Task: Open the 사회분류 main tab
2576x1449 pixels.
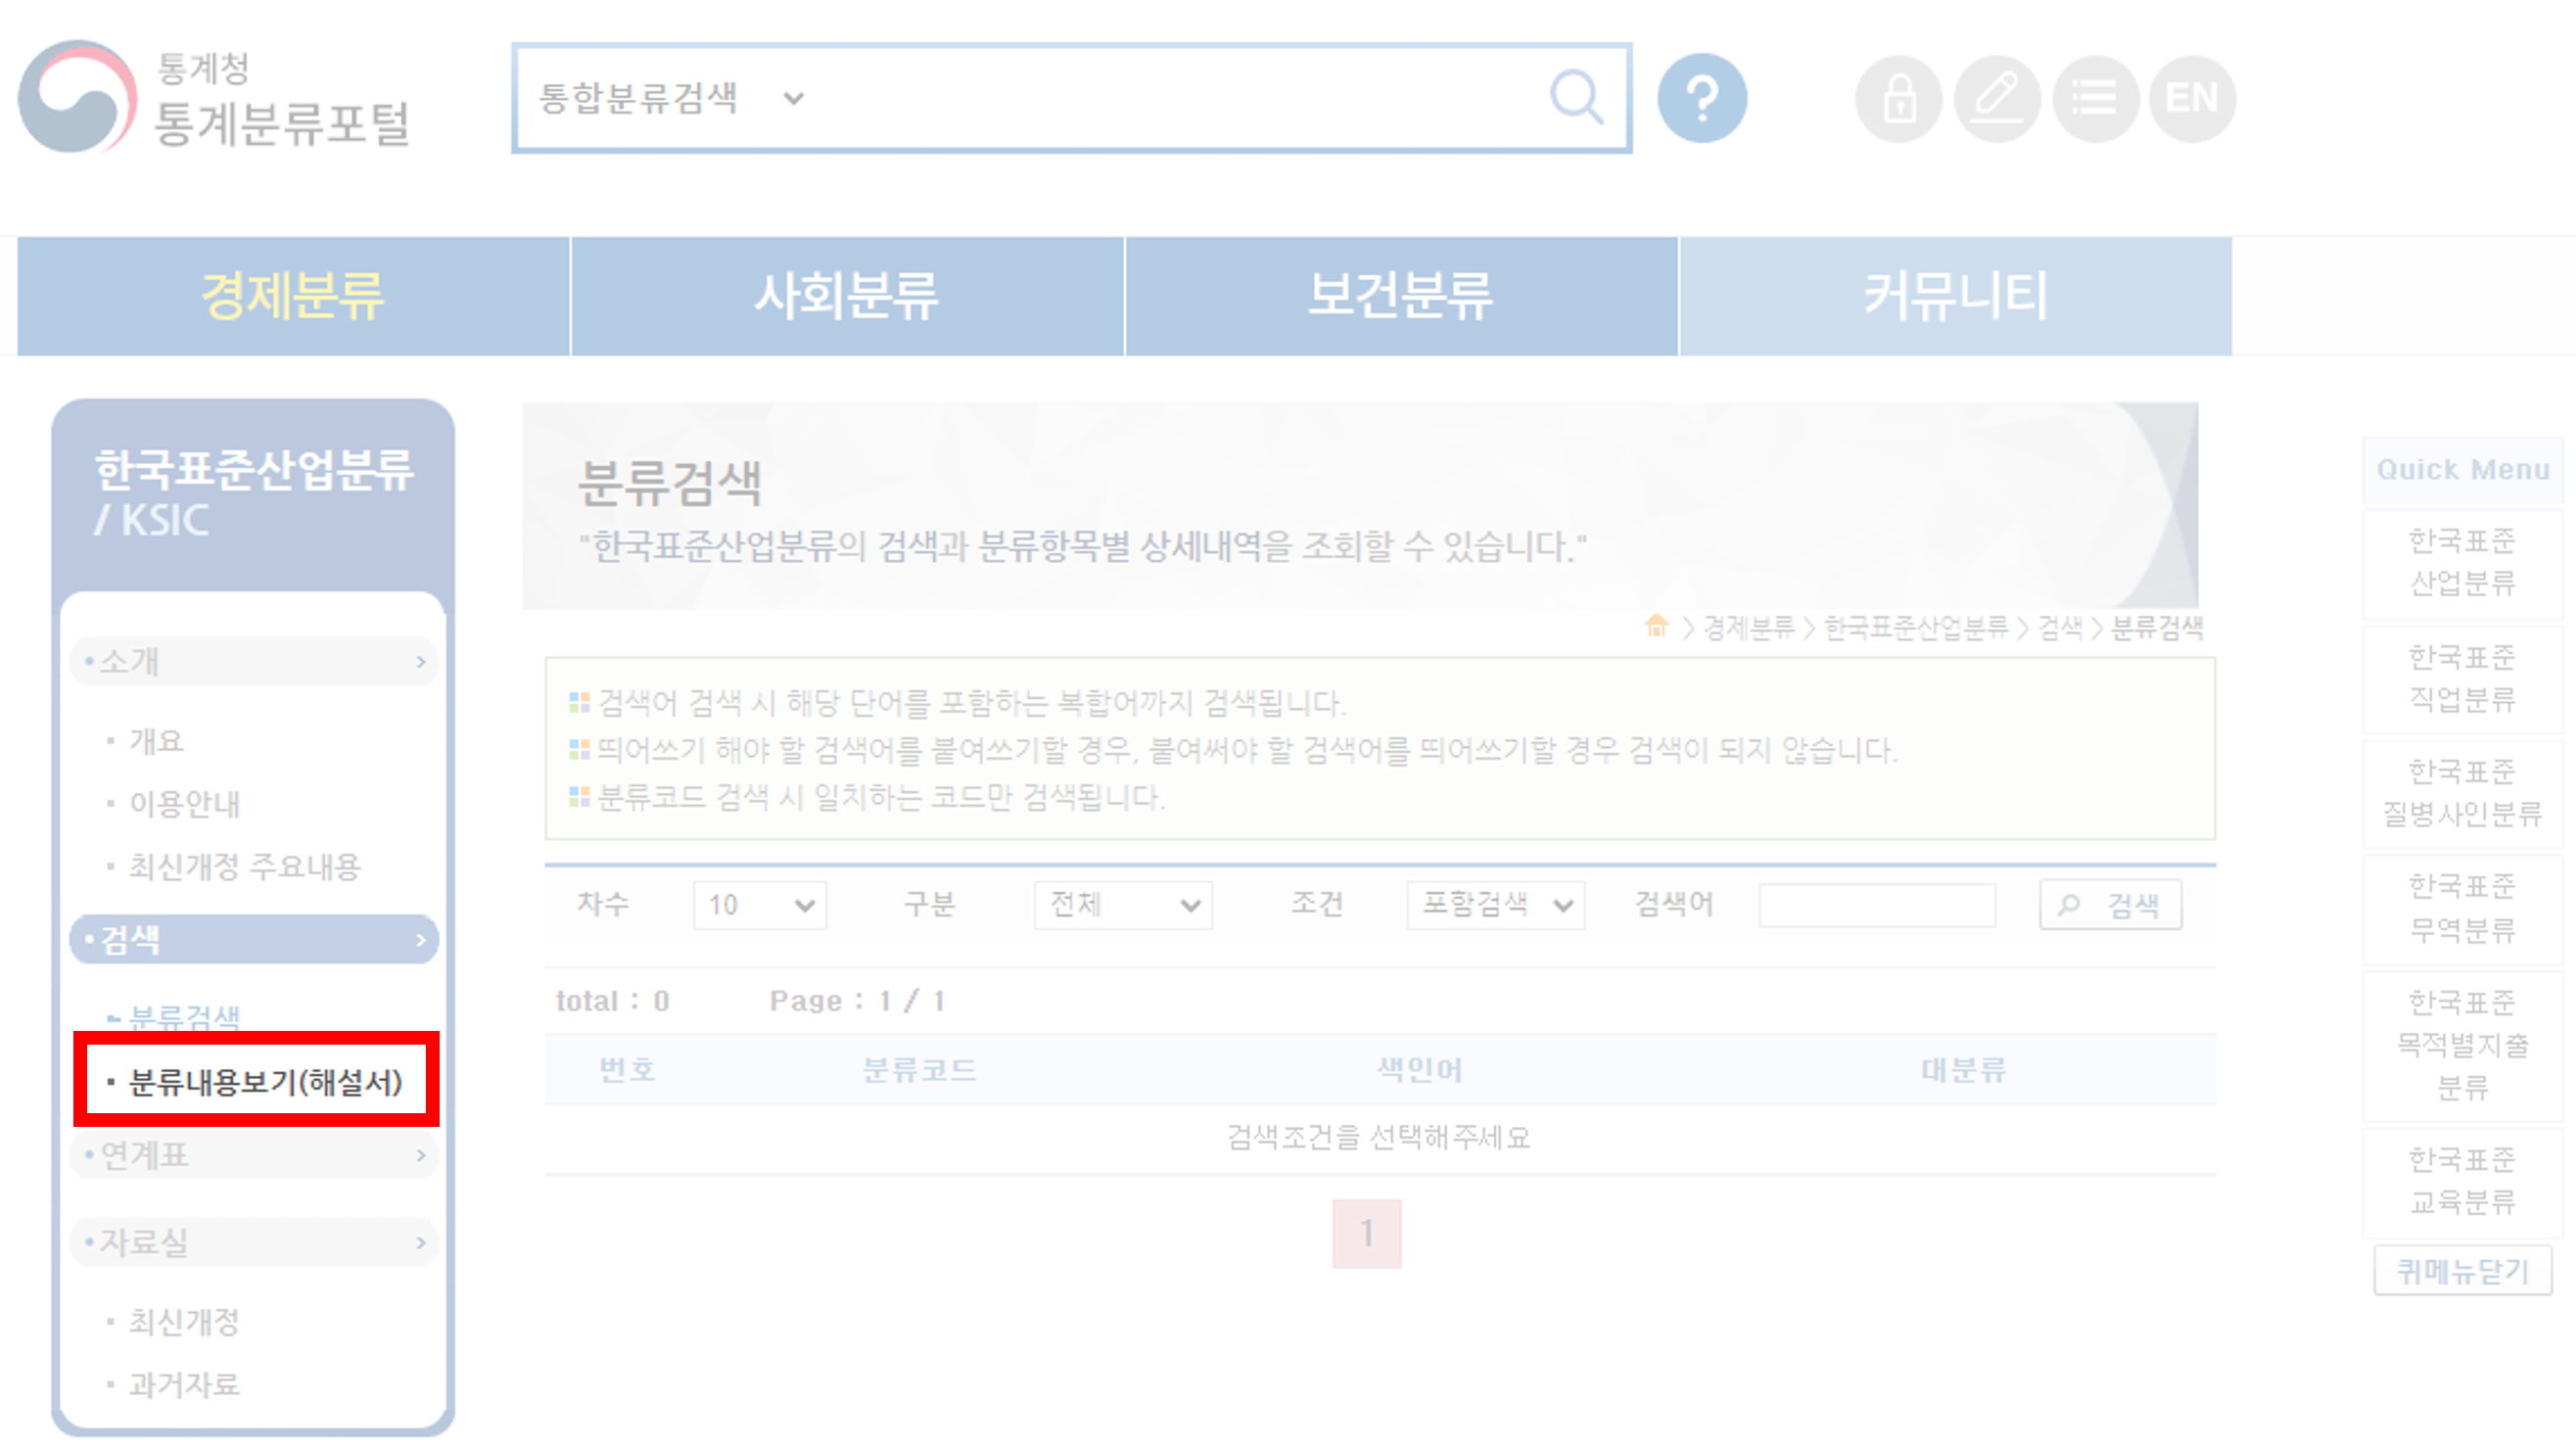Action: (846, 296)
